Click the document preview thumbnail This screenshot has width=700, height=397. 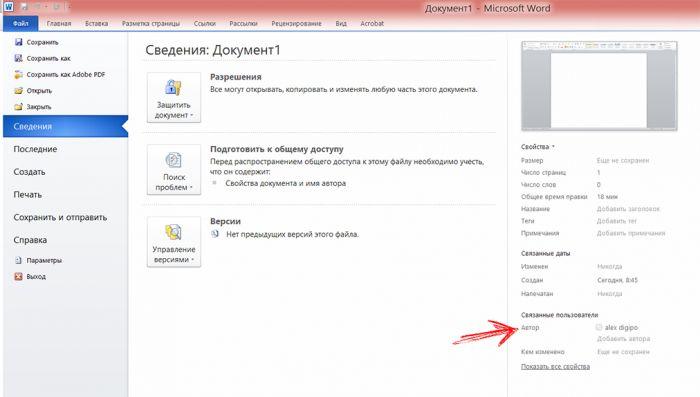tap(599, 86)
